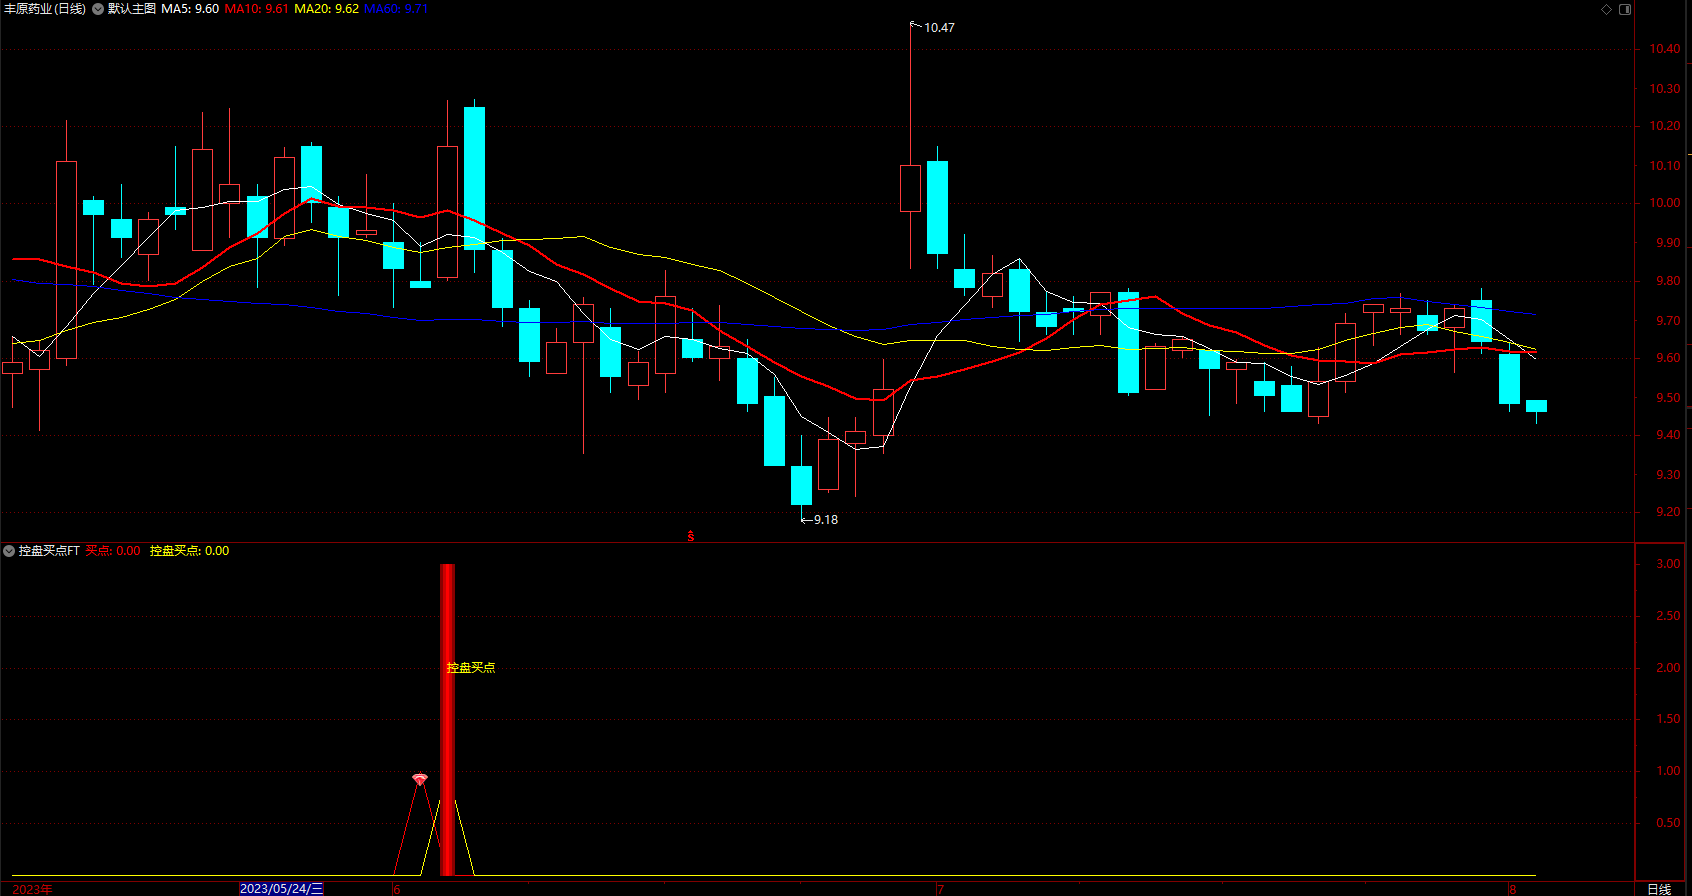1692x896 pixels.
Task: Click the red S marker below the candlesticks
Action: [690, 537]
